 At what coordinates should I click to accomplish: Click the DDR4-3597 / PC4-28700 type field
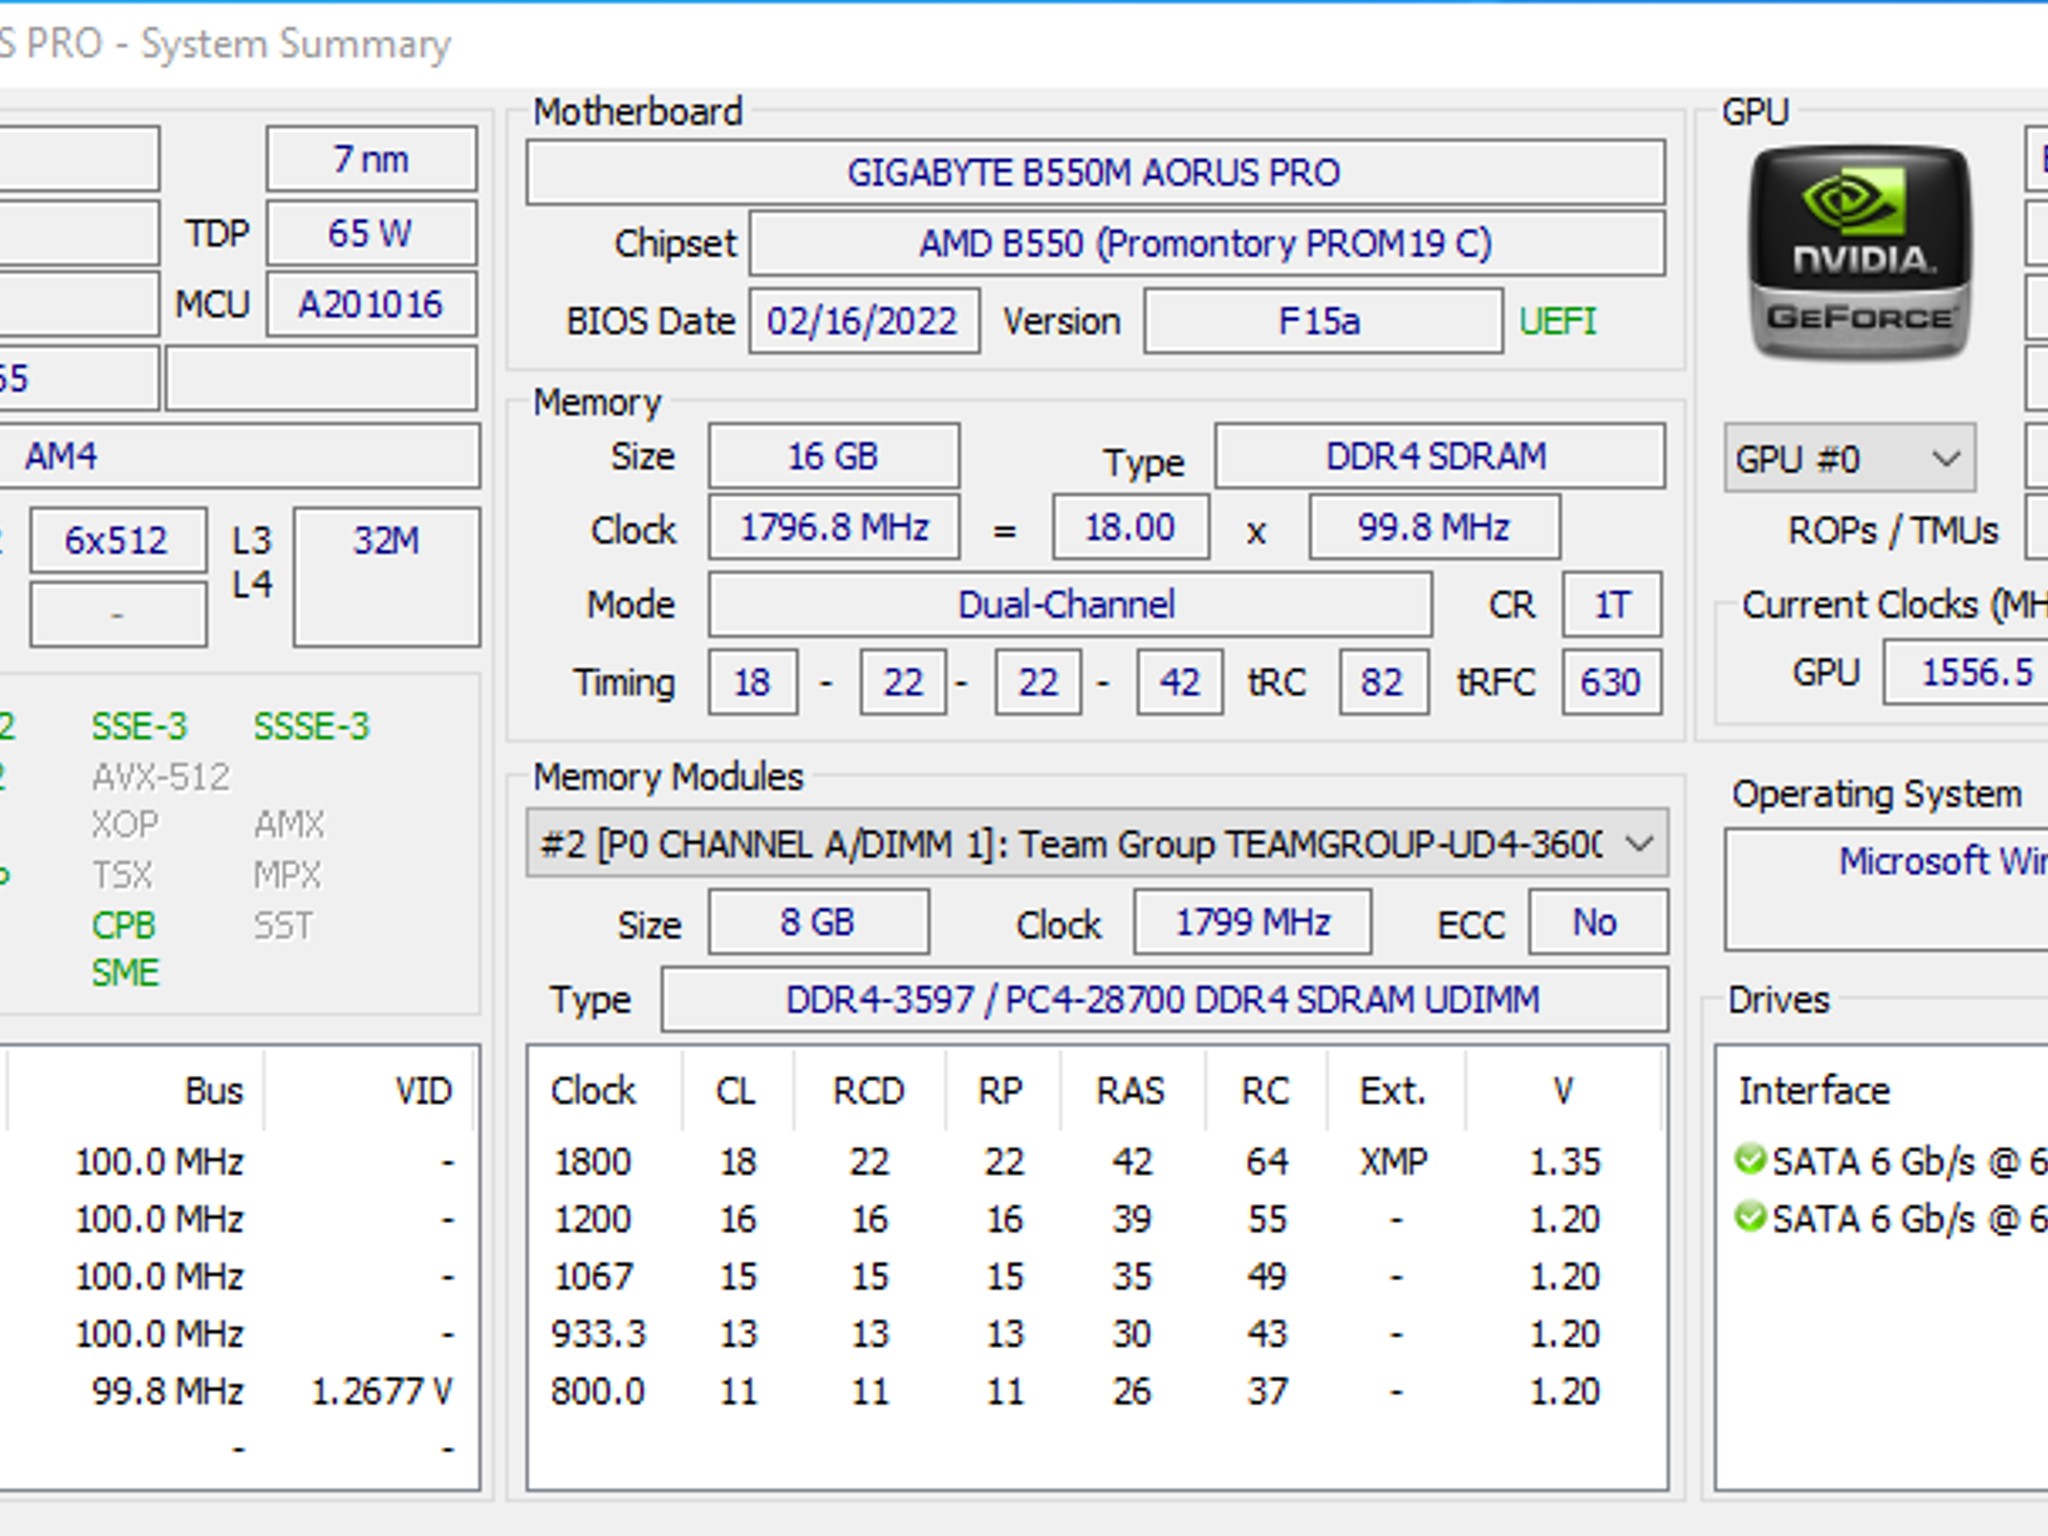coord(1164,999)
